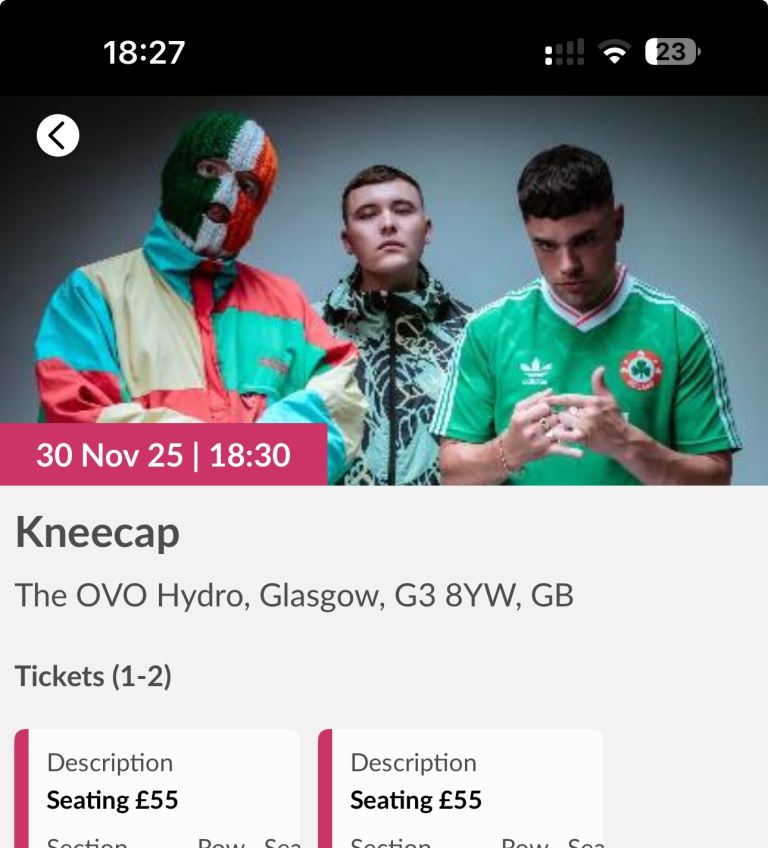Tap the Wi-Fi status icon
This screenshot has height=848, width=768.
614,52
